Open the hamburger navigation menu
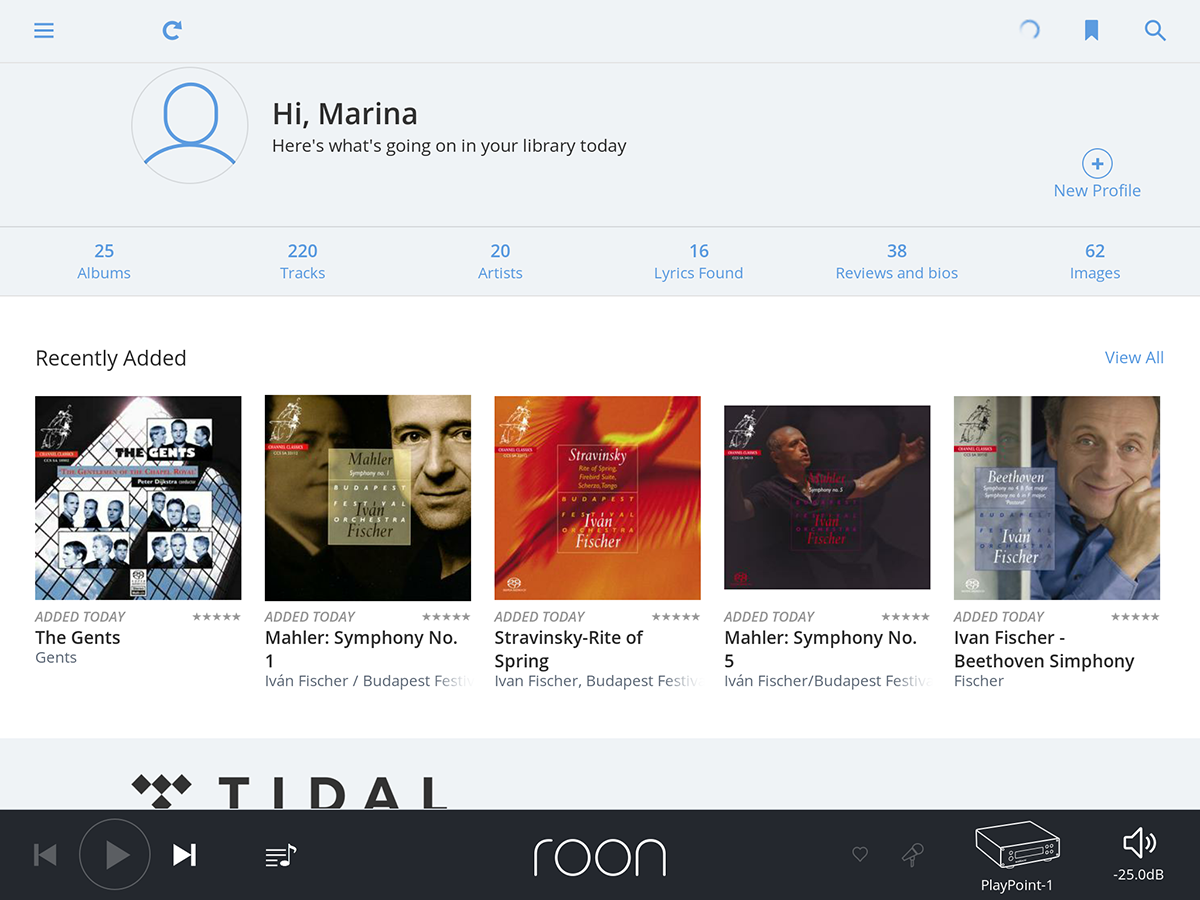 tap(44, 31)
